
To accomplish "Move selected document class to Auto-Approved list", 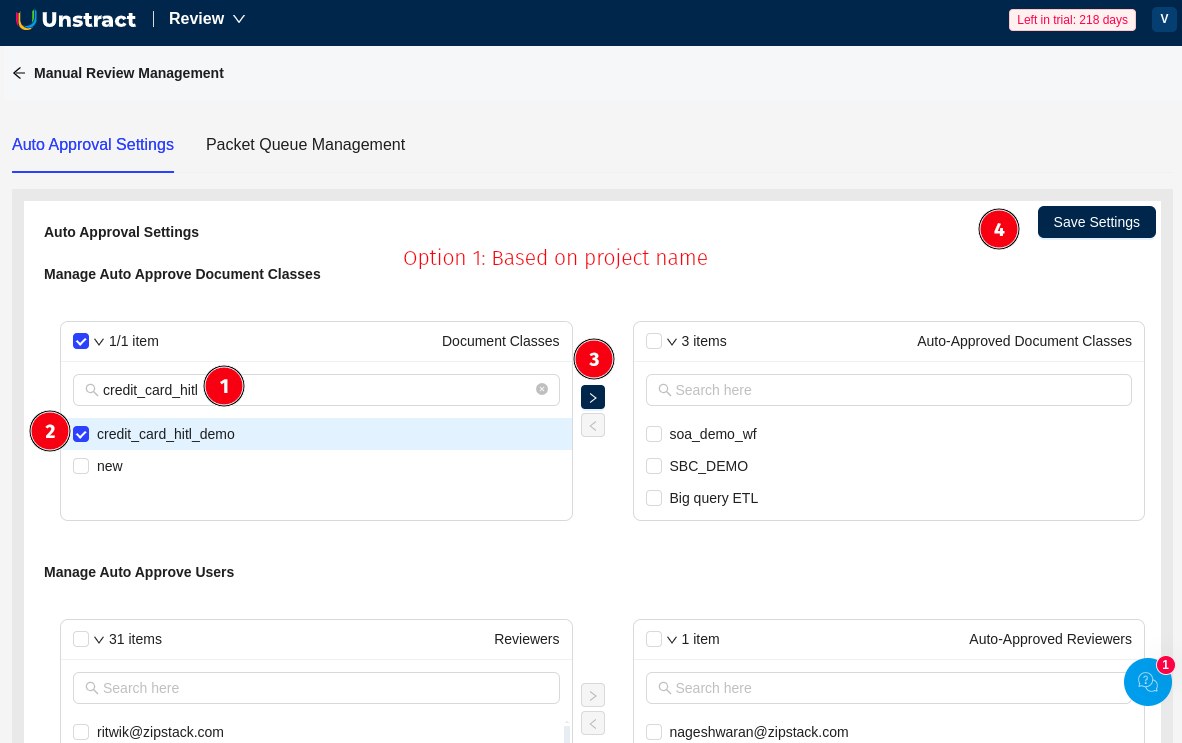I will [x=593, y=397].
